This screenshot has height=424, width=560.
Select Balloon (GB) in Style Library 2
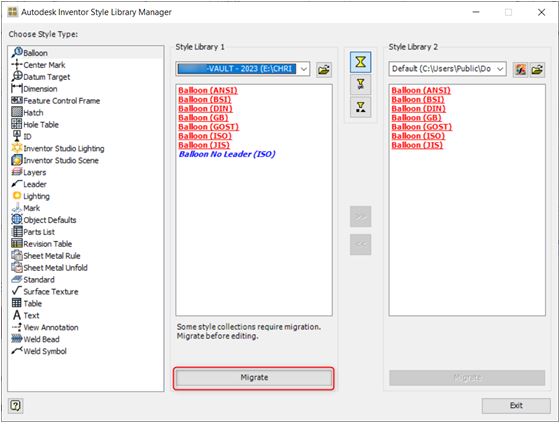[416, 118]
